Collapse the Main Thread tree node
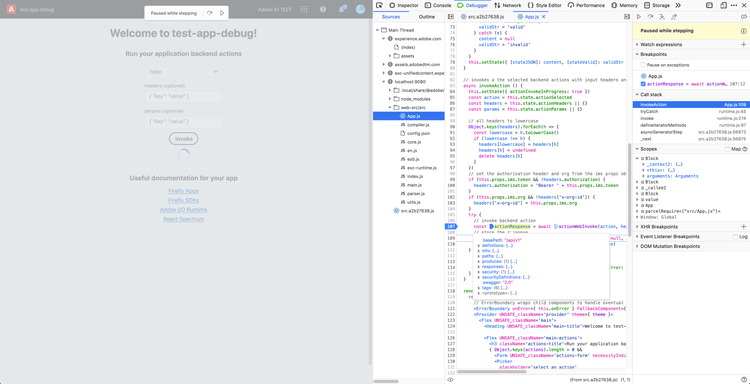 coord(378,30)
